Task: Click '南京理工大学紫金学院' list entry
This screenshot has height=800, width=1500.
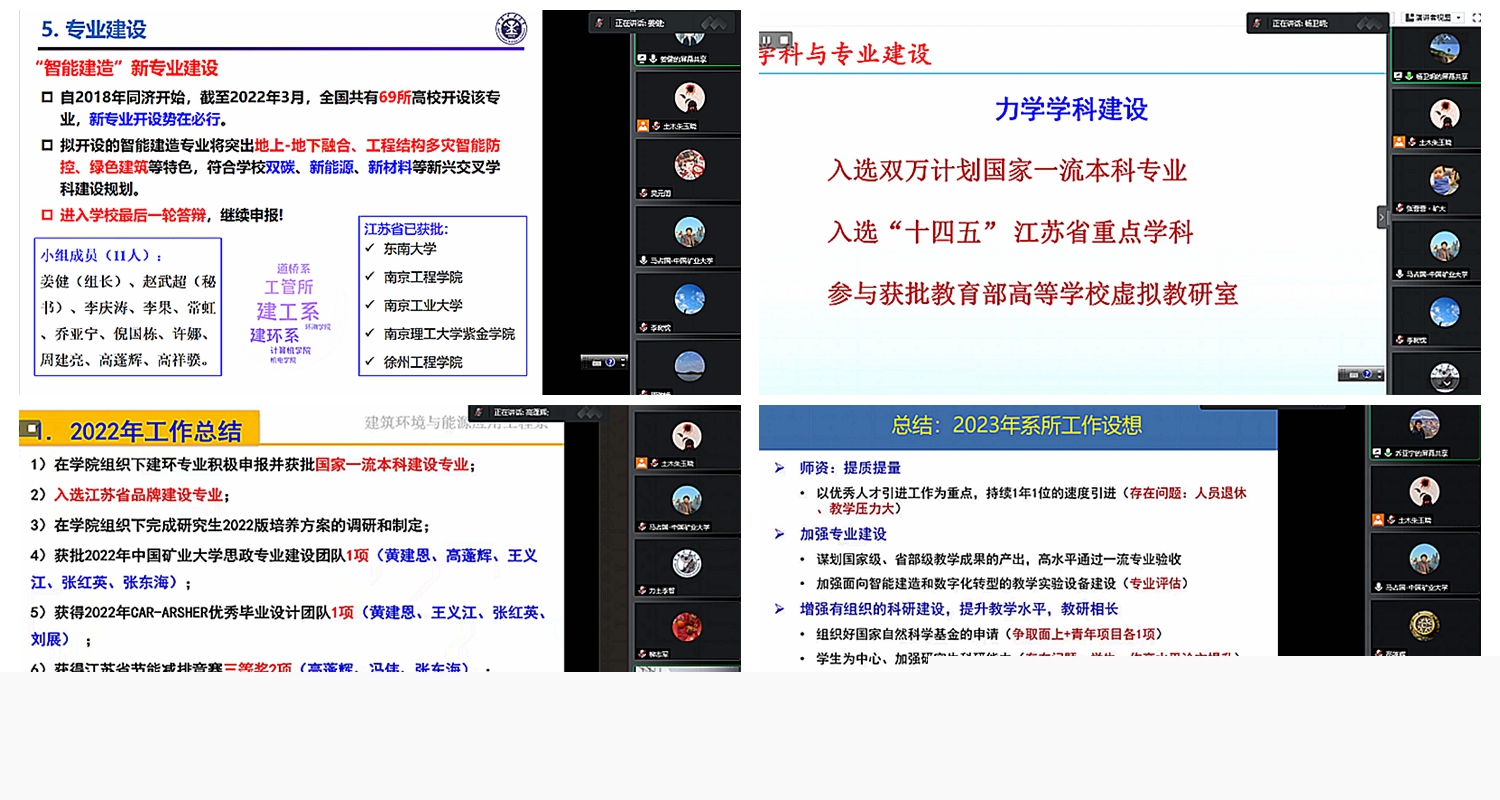Action: coord(449,334)
